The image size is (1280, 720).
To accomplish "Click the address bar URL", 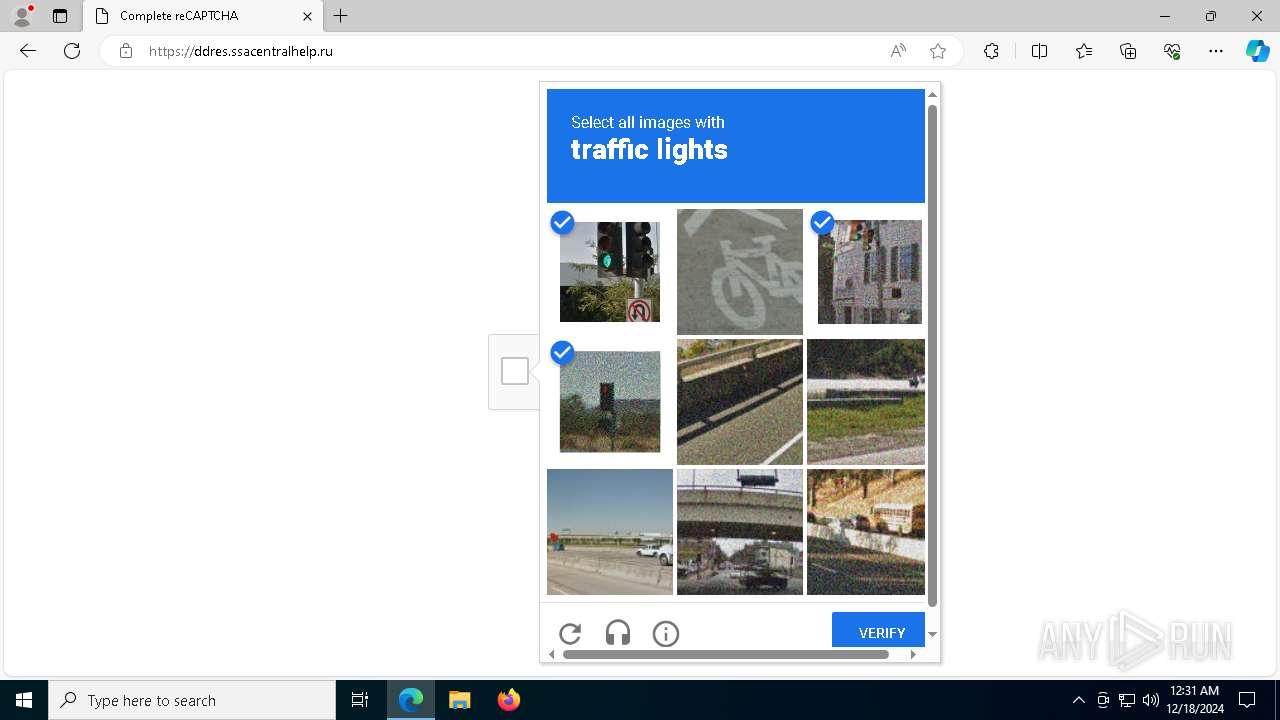I will 241,51.
